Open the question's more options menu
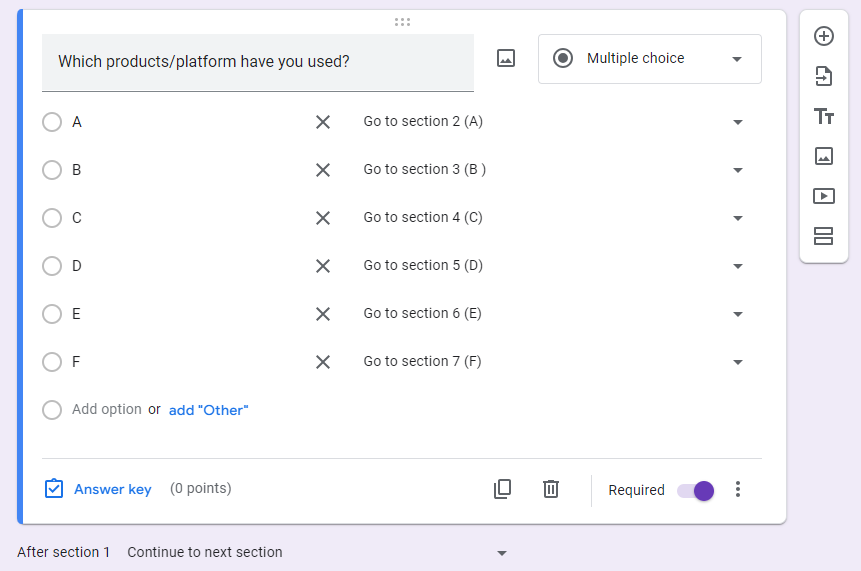 [x=738, y=489]
